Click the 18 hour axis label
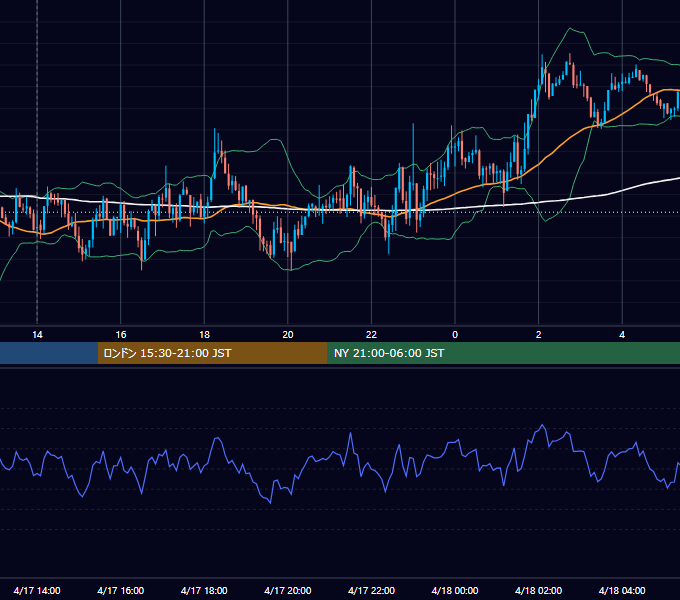The image size is (680, 600). pyautogui.click(x=204, y=335)
